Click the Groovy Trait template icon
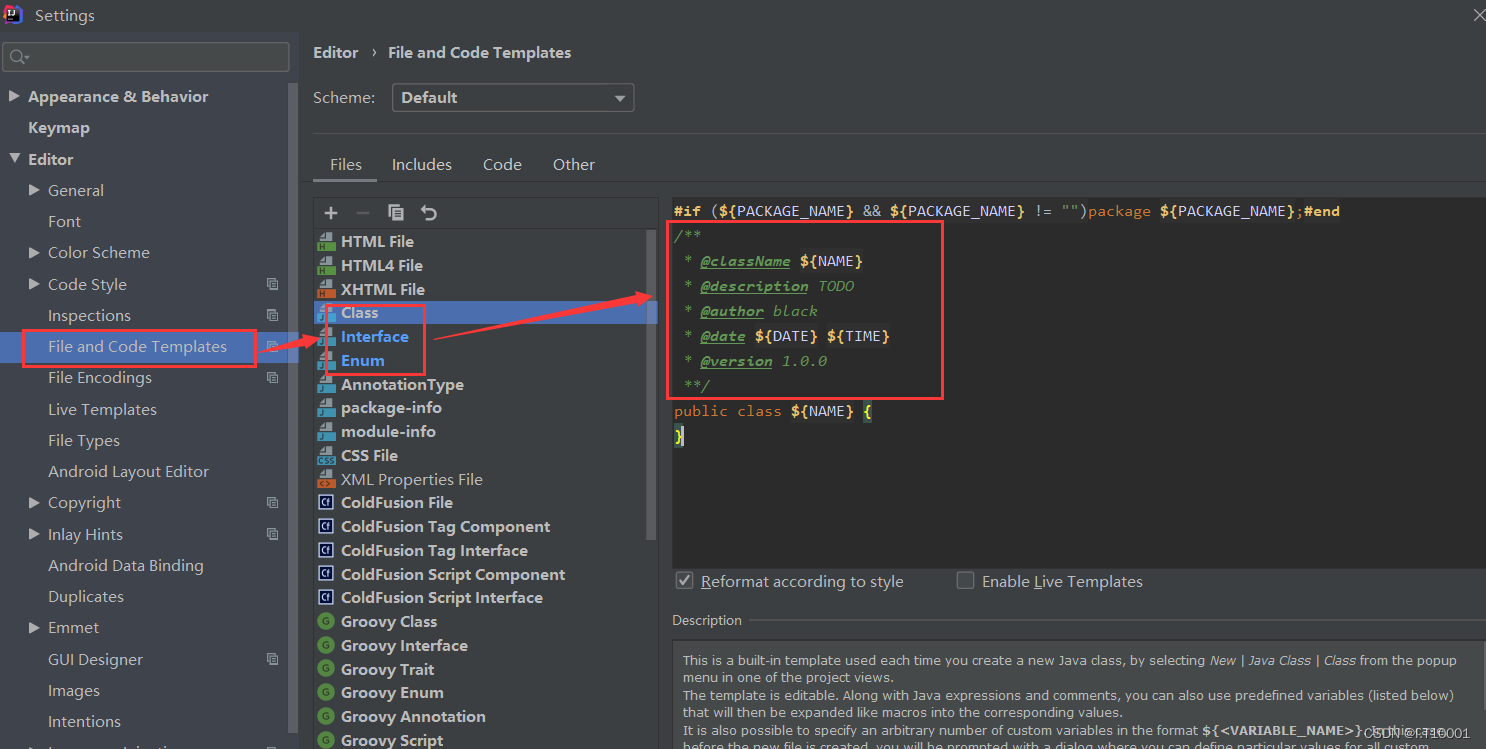Image resolution: width=1486 pixels, height=749 pixels. [x=325, y=670]
